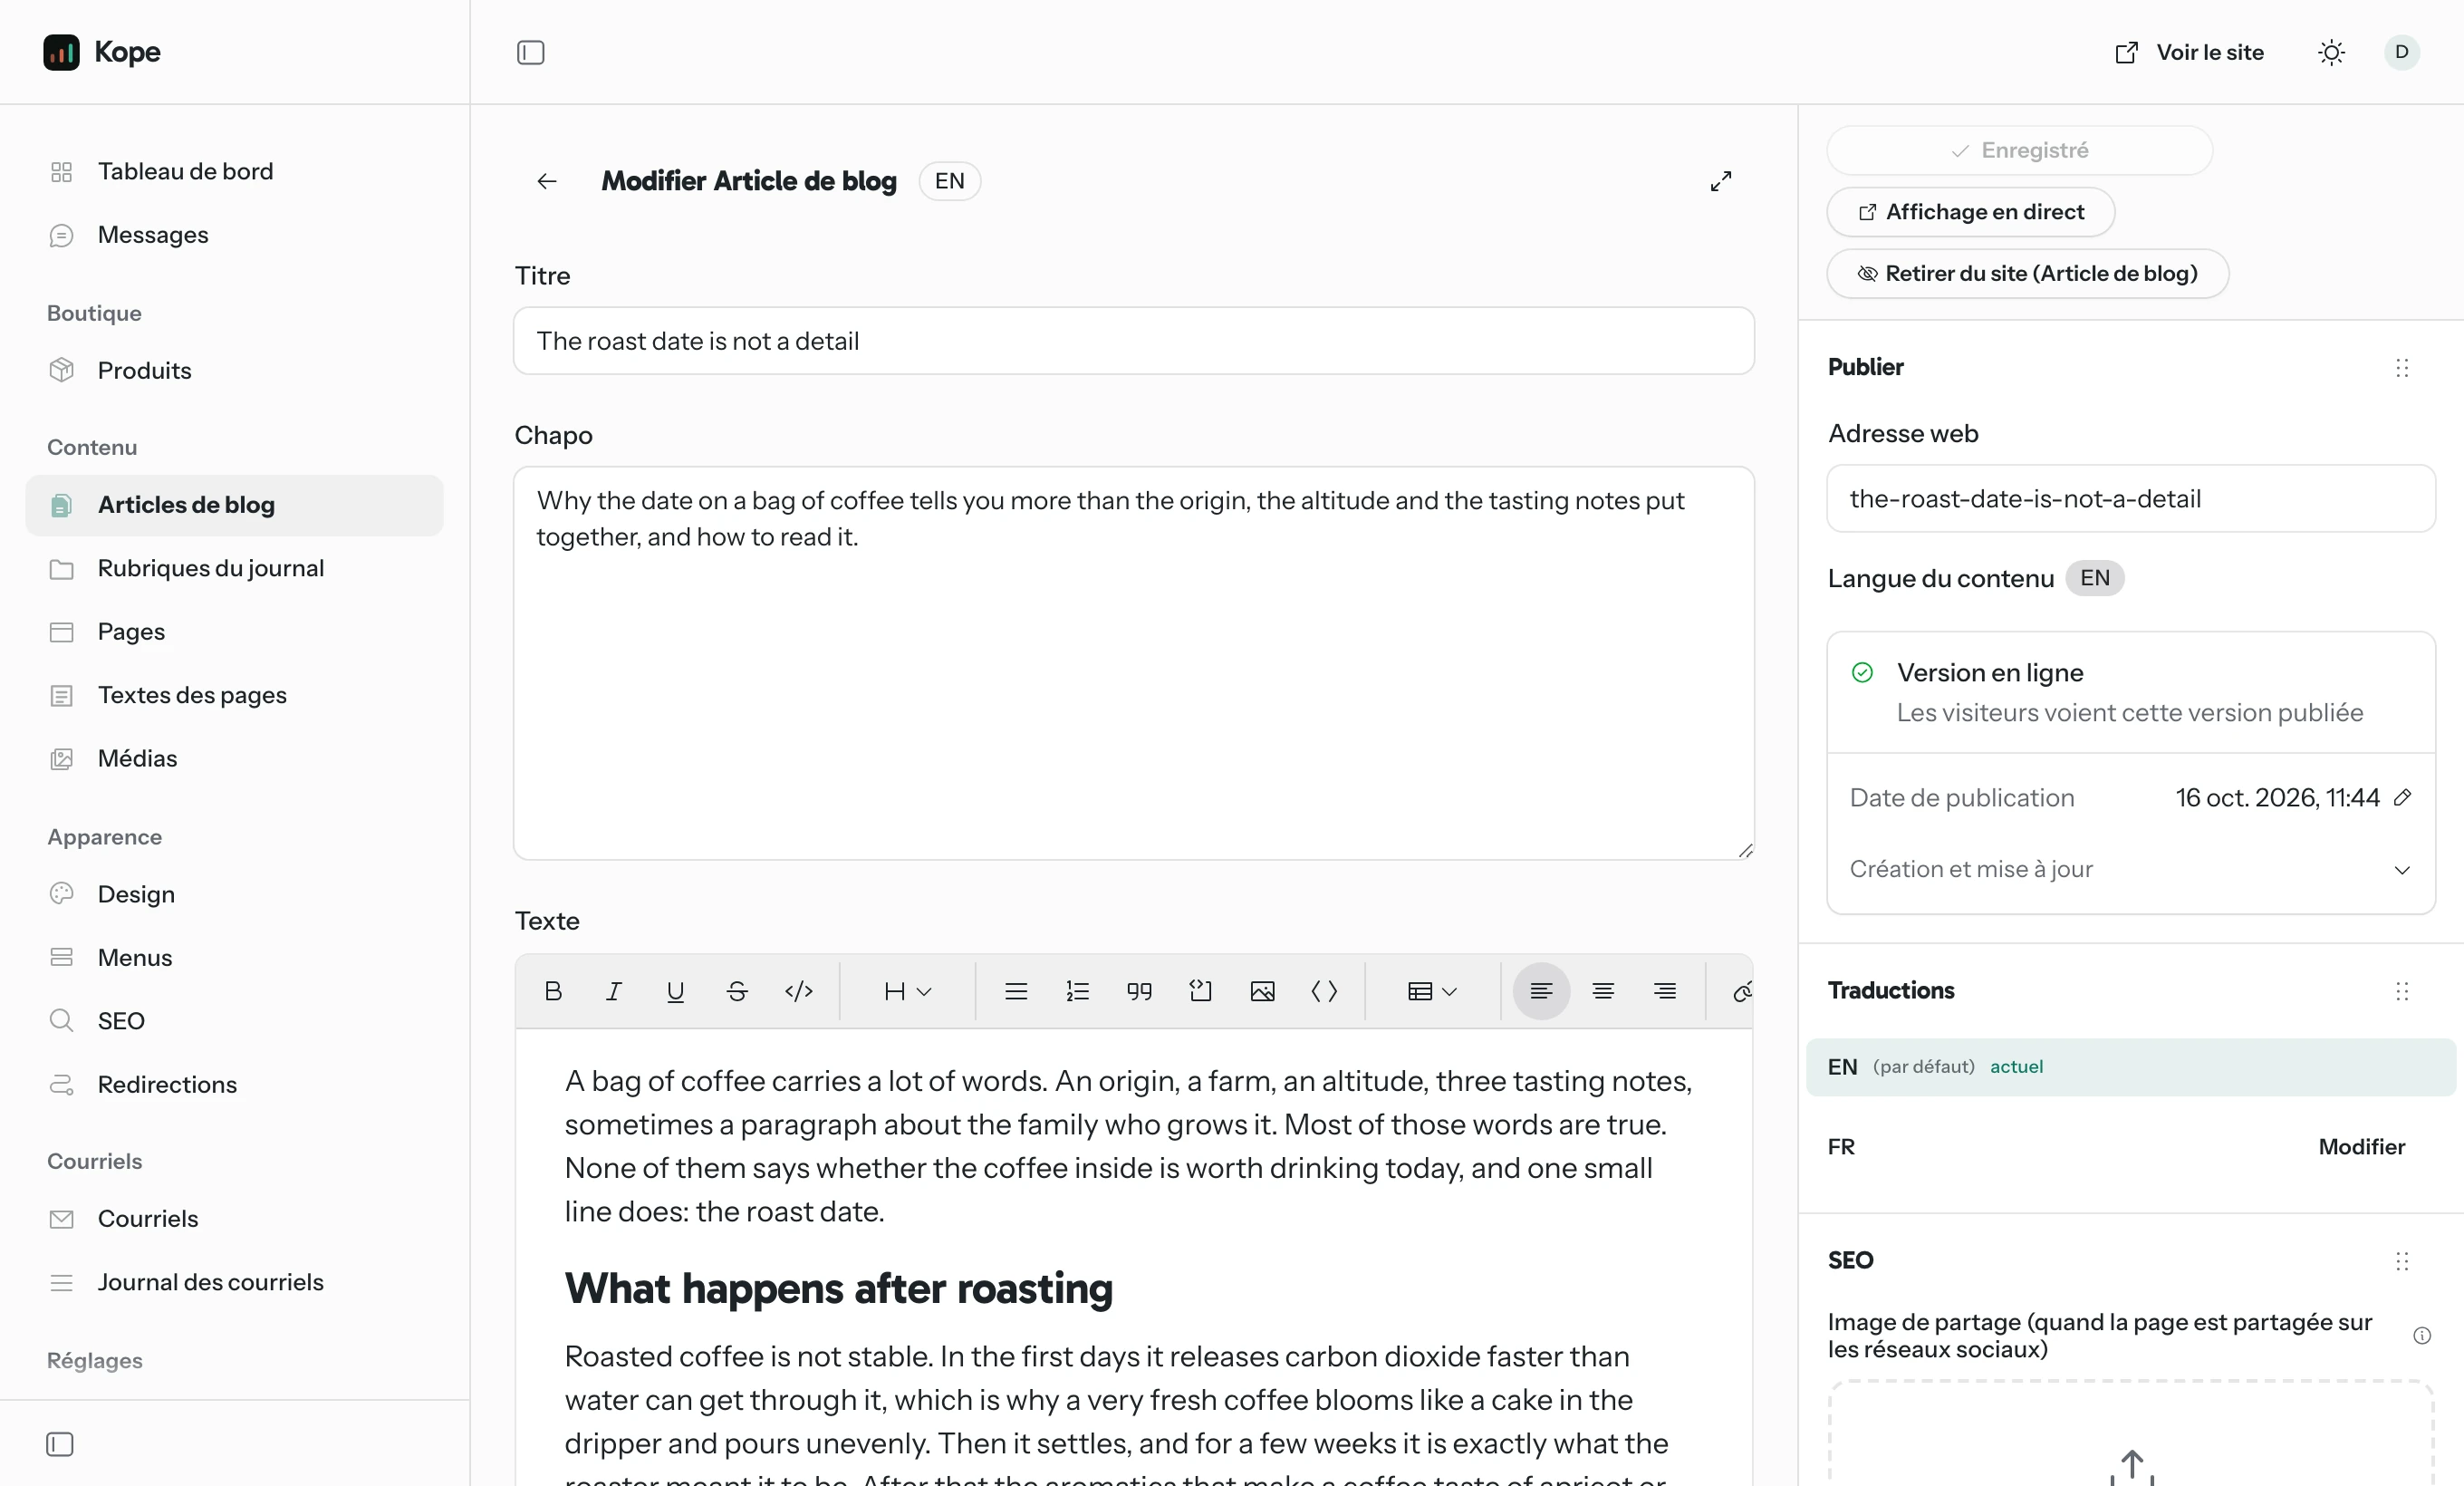Screen dimensions: 2464x1486
Task: Click Voir le site link
Action: pyautogui.click(x=2190, y=52)
